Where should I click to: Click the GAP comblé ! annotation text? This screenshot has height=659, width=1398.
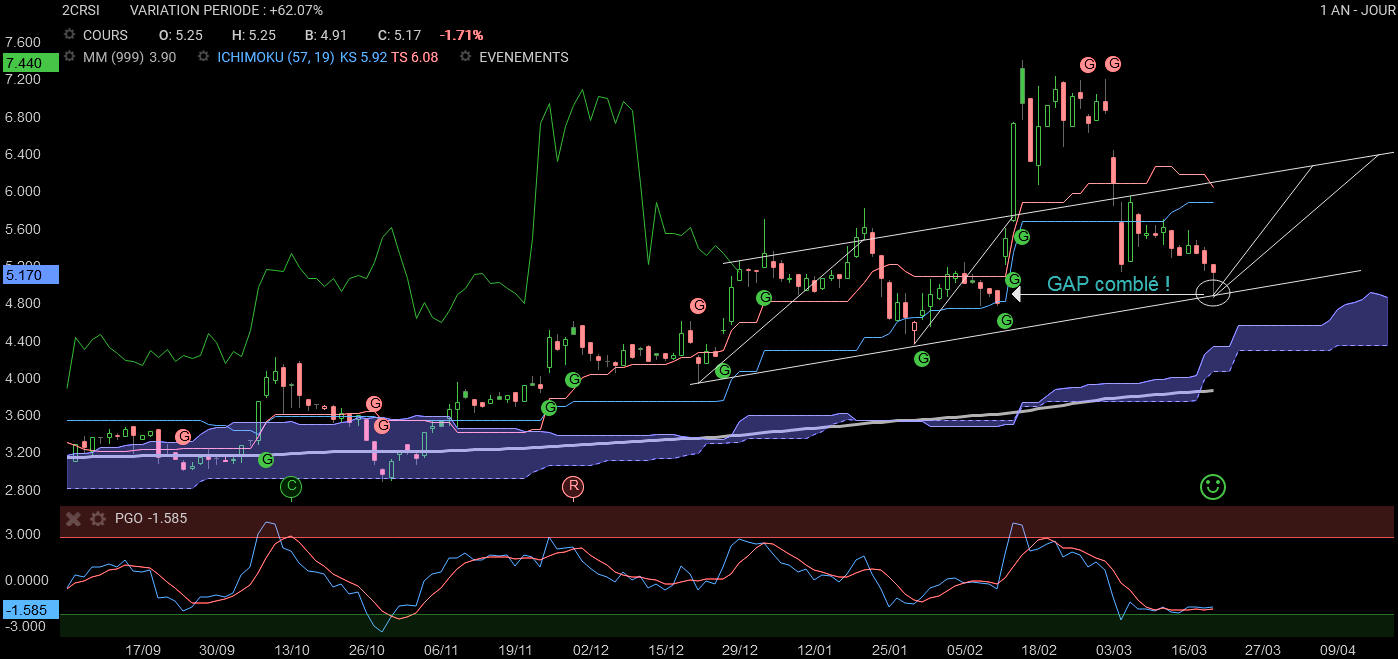(x=1108, y=283)
